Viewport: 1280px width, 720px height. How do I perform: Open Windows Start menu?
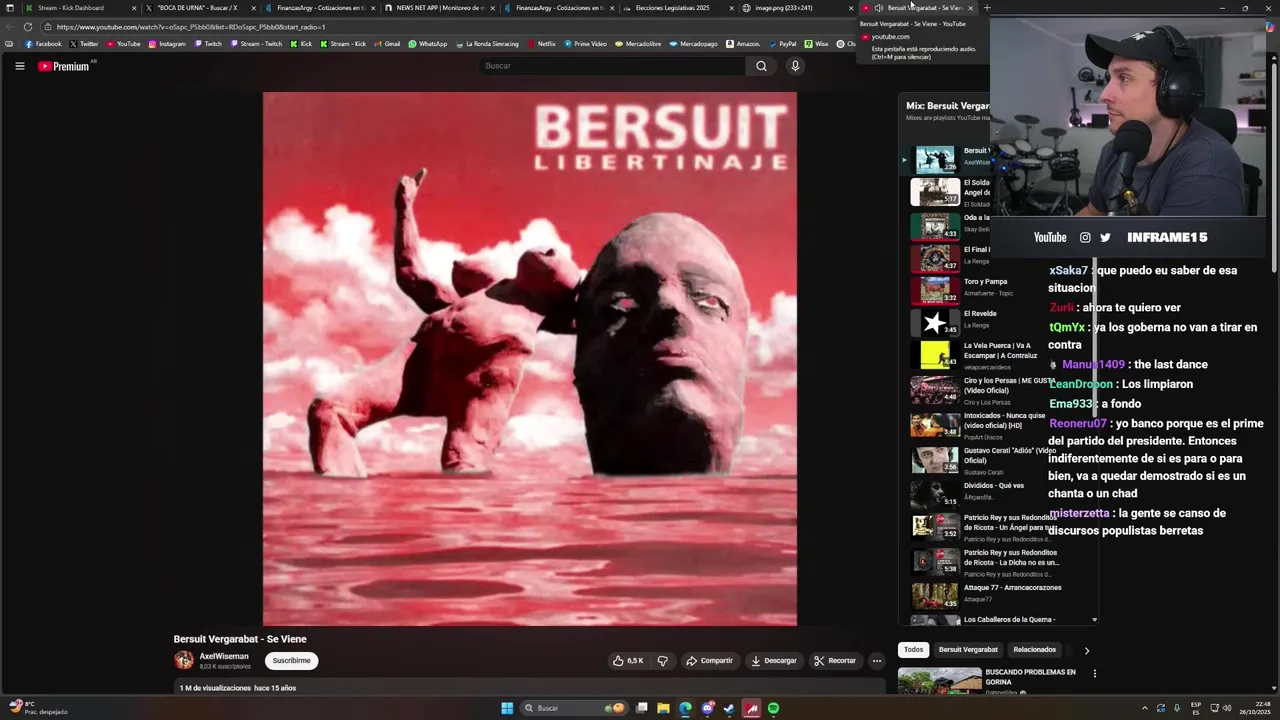pyautogui.click(x=507, y=708)
